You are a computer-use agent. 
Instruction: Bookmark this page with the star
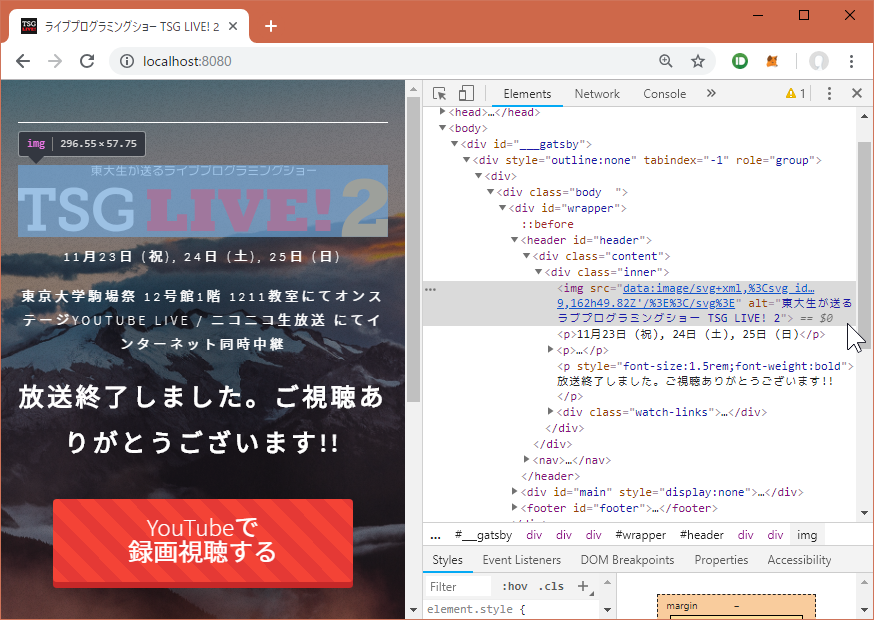coord(698,61)
